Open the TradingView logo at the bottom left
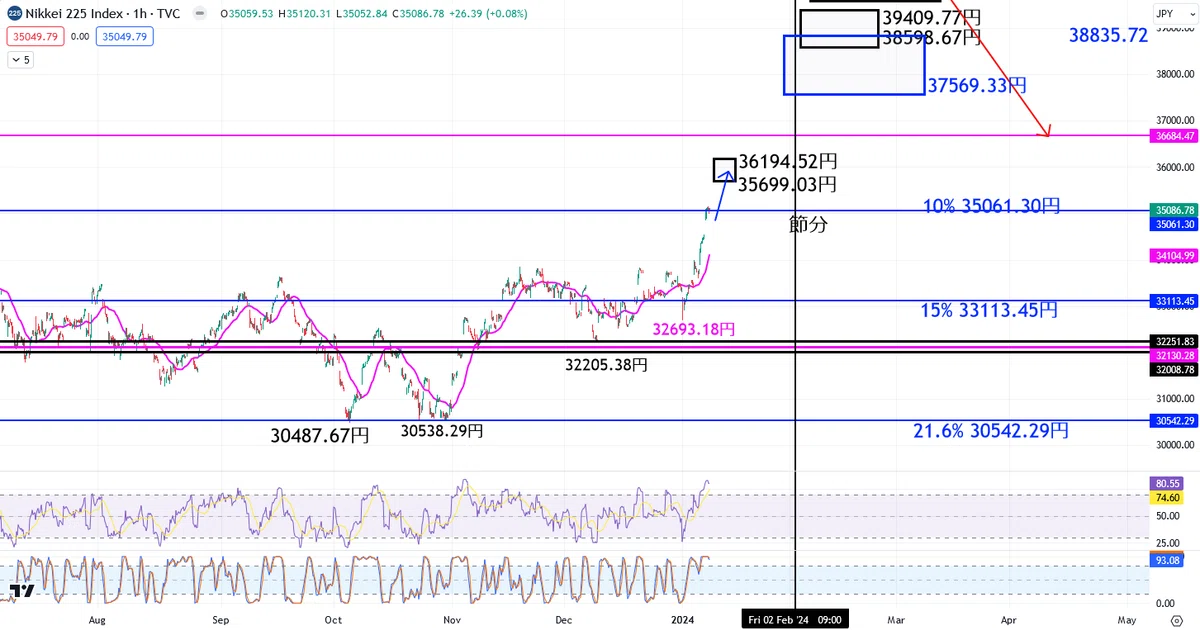 tap(23, 591)
